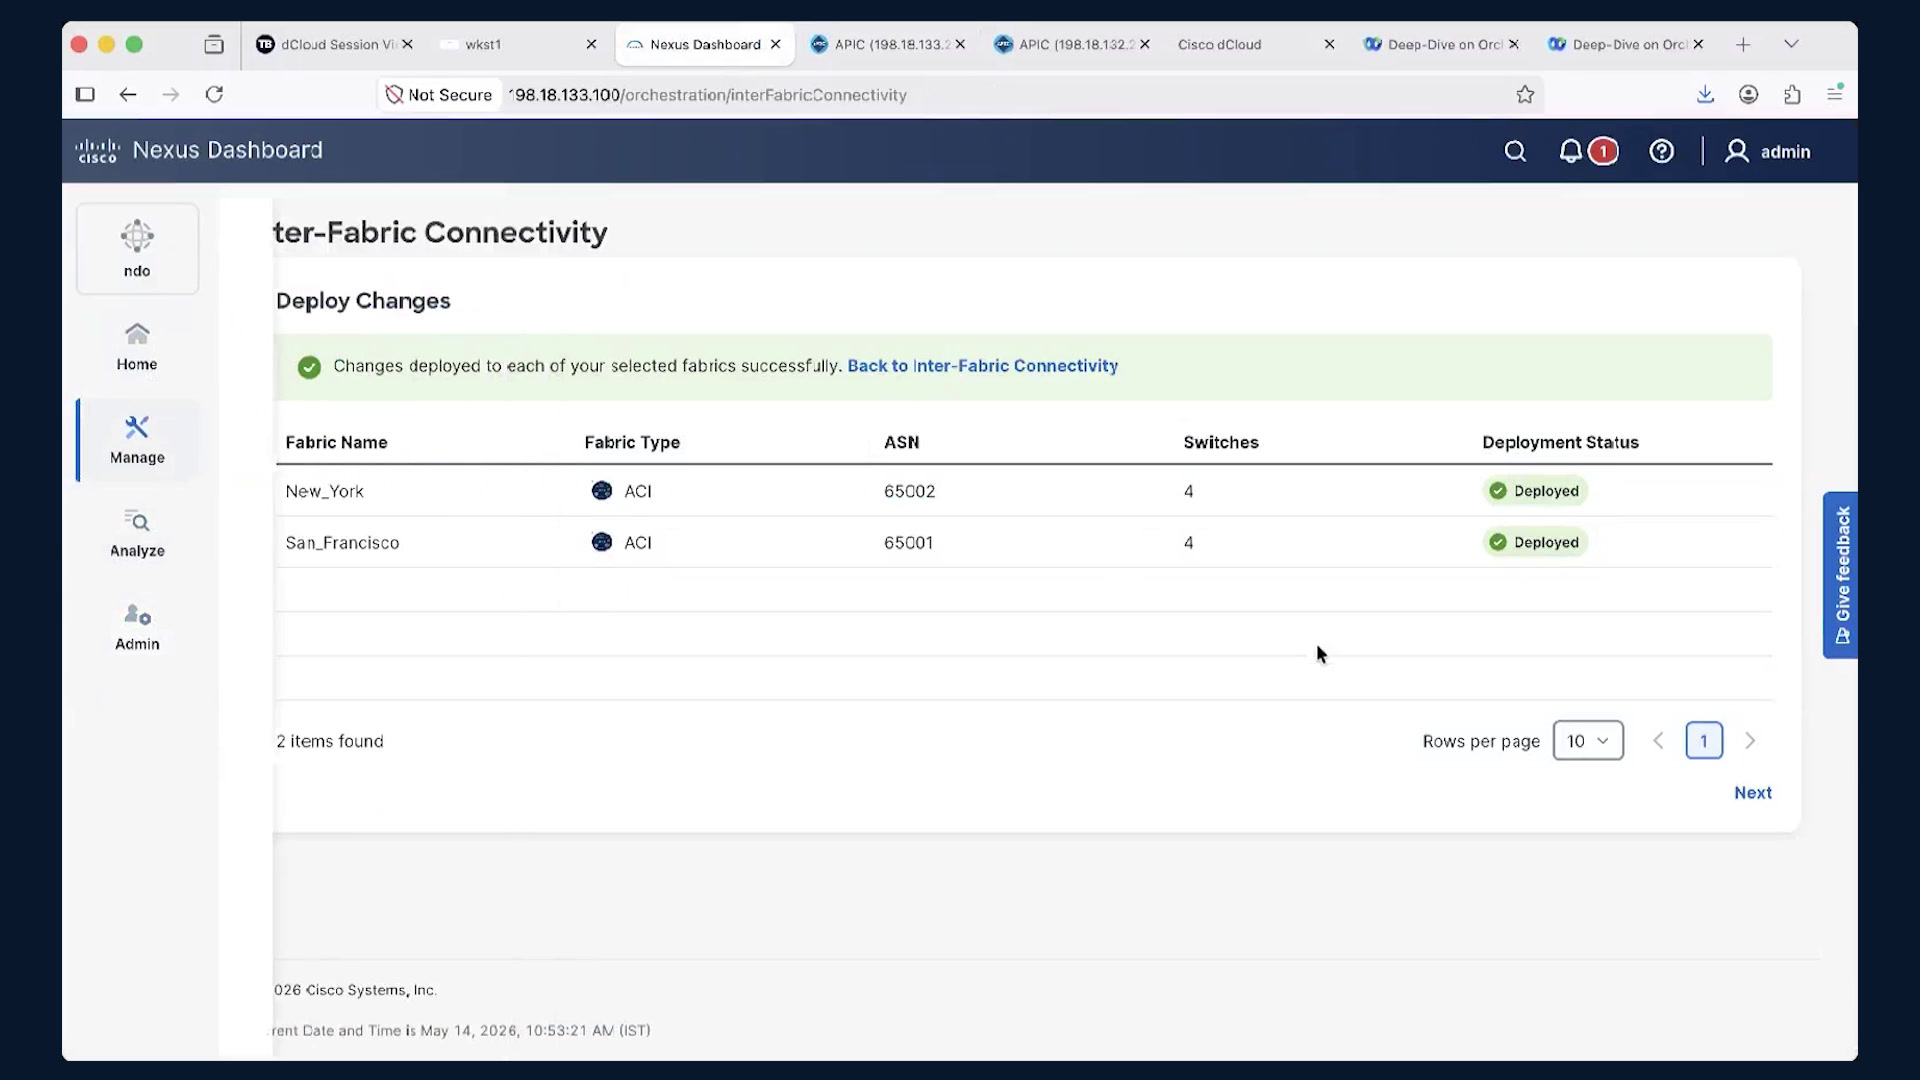Expand the tab list chevron

1791,44
